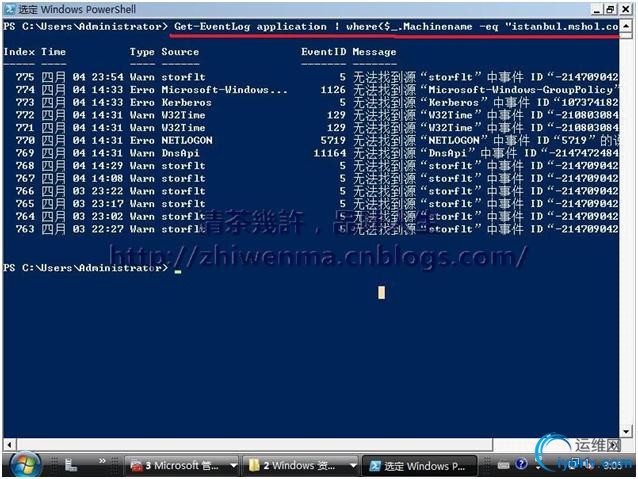
Task: Click 'NETLOGON' source in row 770
Action: [x=187, y=140]
